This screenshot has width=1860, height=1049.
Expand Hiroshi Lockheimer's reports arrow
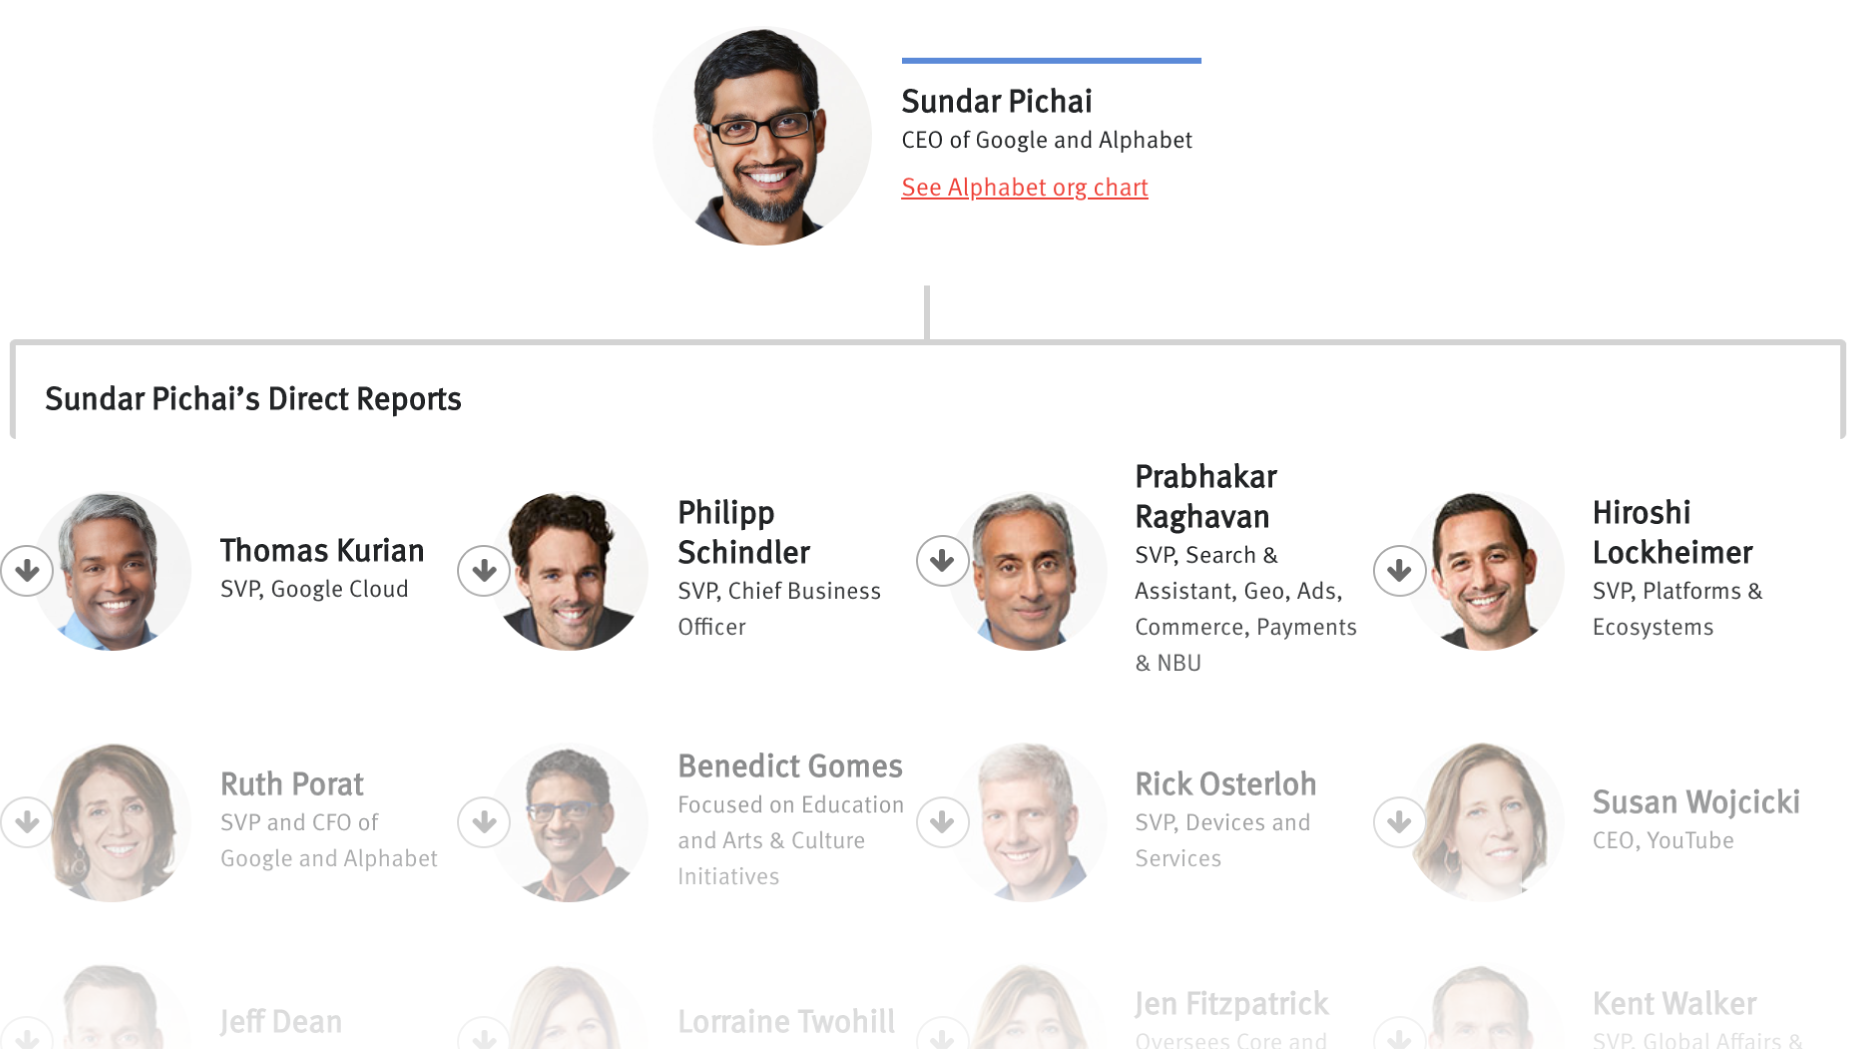point(1399,570)
